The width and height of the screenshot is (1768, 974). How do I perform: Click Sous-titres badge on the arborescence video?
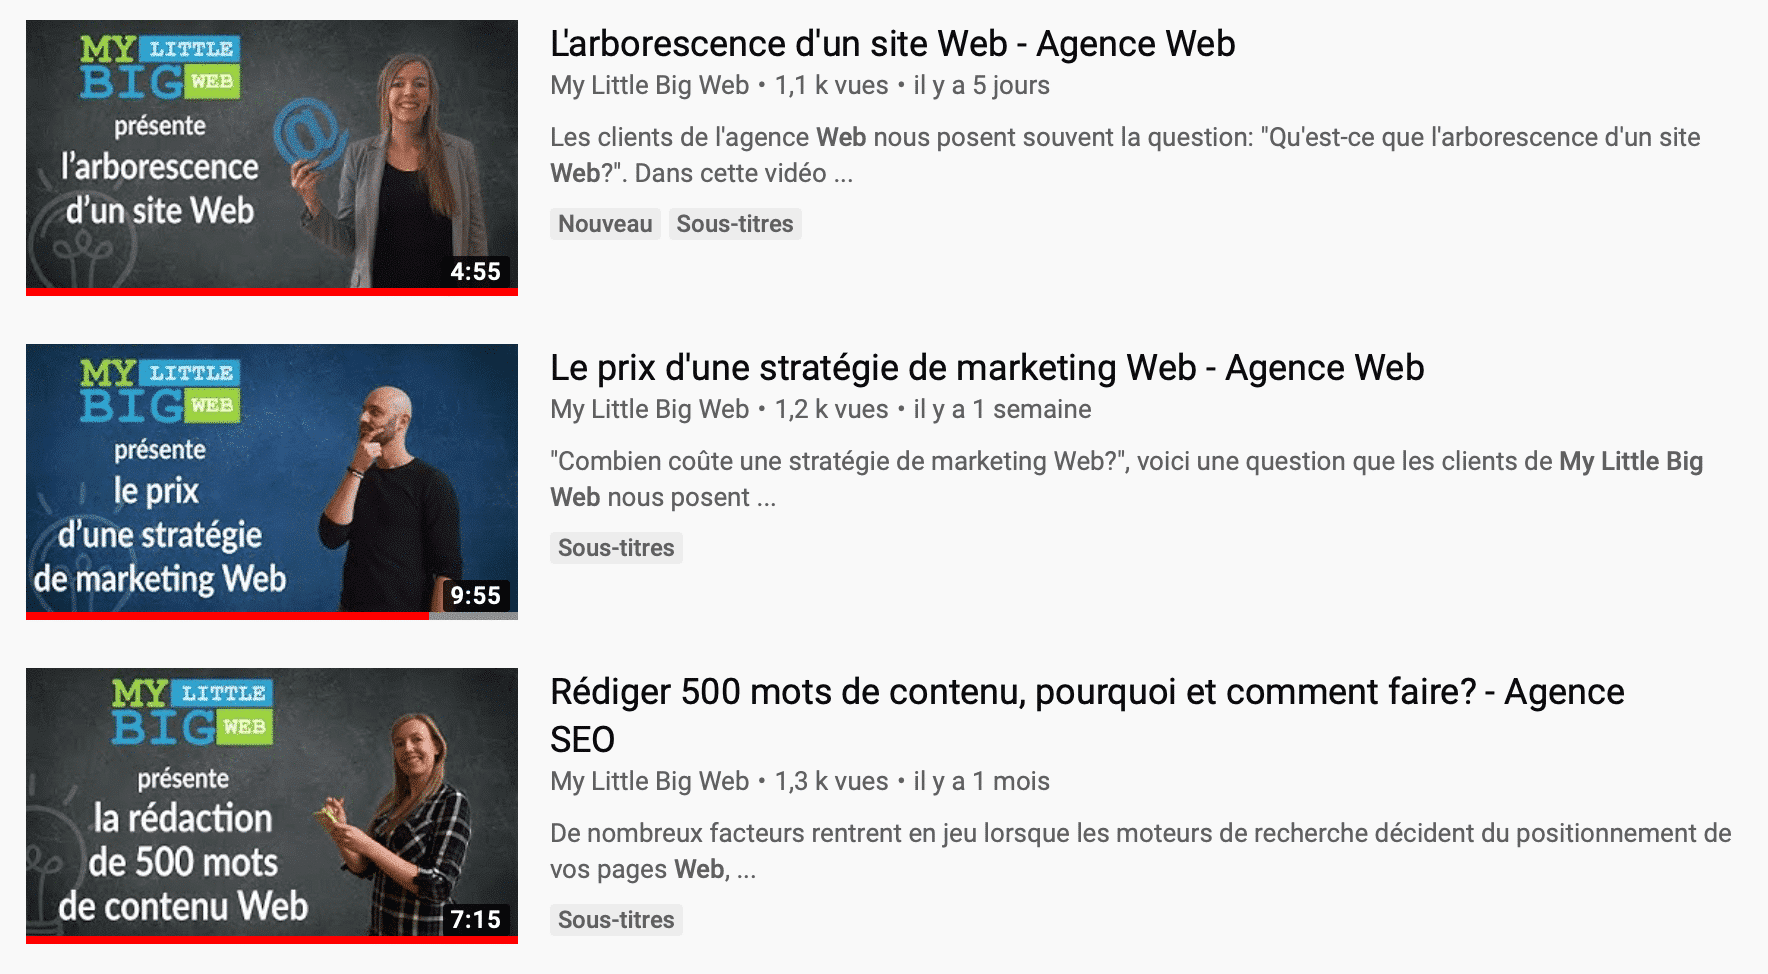[735, 224]
